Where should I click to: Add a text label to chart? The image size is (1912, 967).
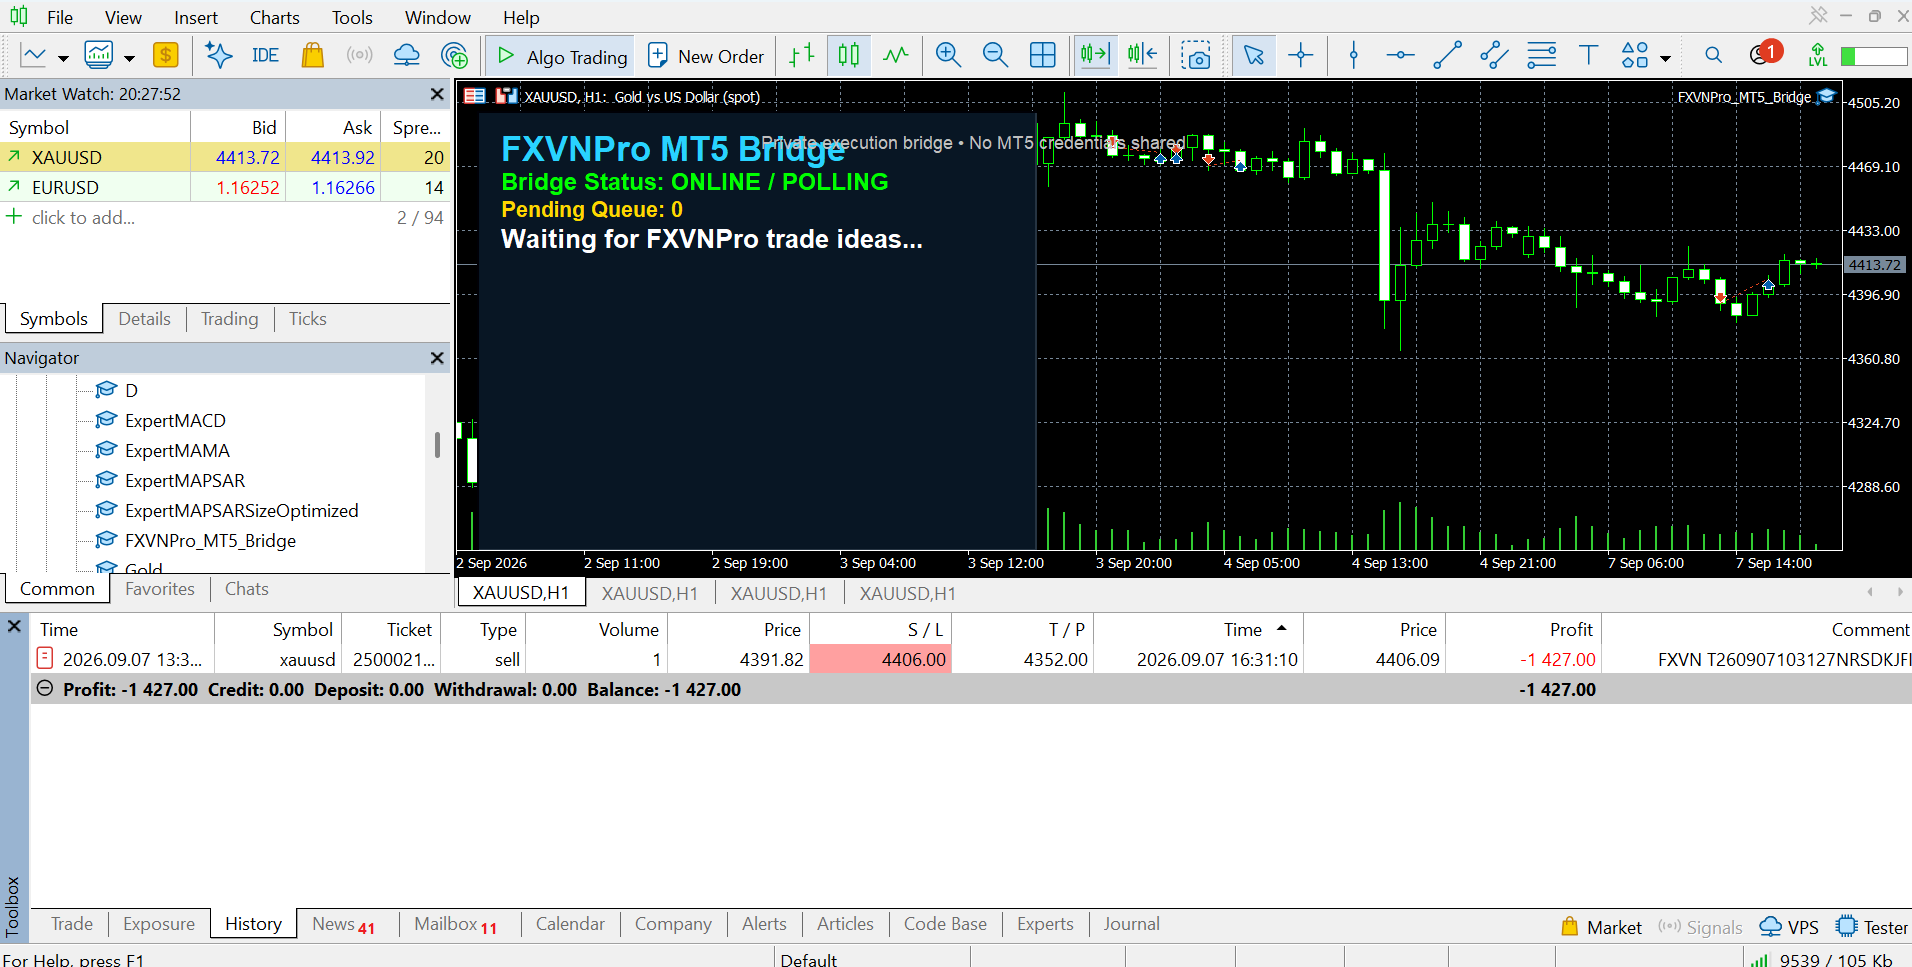[x=1588, y=55]
